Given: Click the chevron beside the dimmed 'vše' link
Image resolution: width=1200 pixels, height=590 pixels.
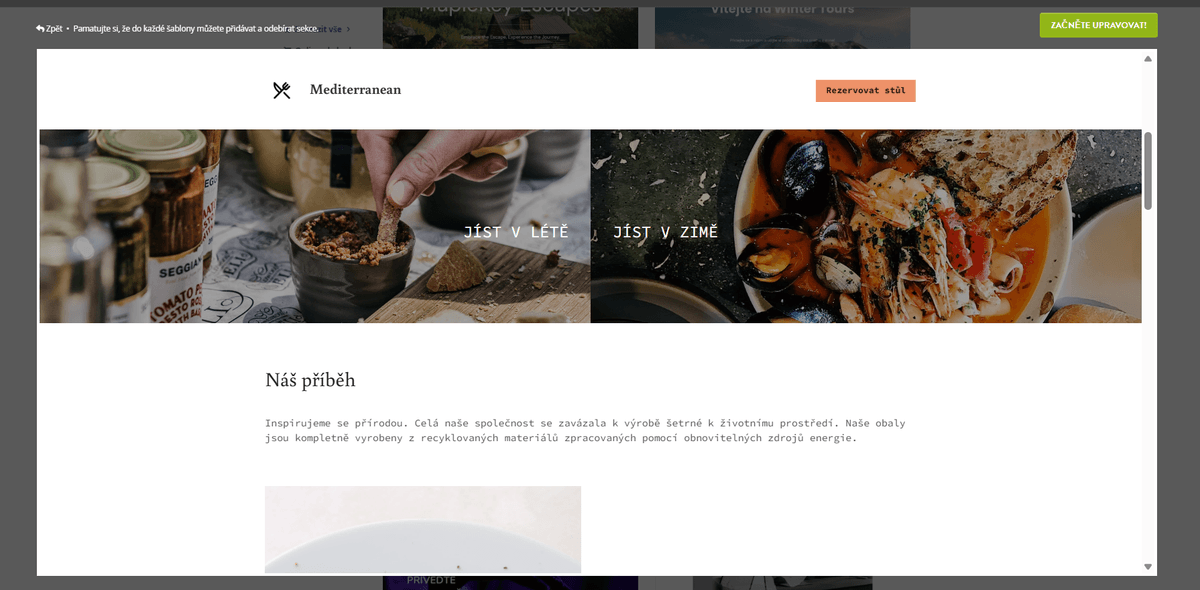Looking at the screenshot, I should [x=348, y=29].
